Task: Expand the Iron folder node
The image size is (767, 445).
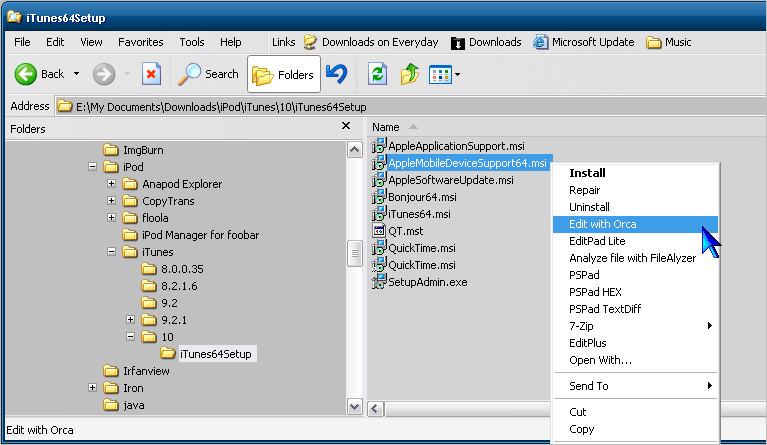Action: [92, 388]
